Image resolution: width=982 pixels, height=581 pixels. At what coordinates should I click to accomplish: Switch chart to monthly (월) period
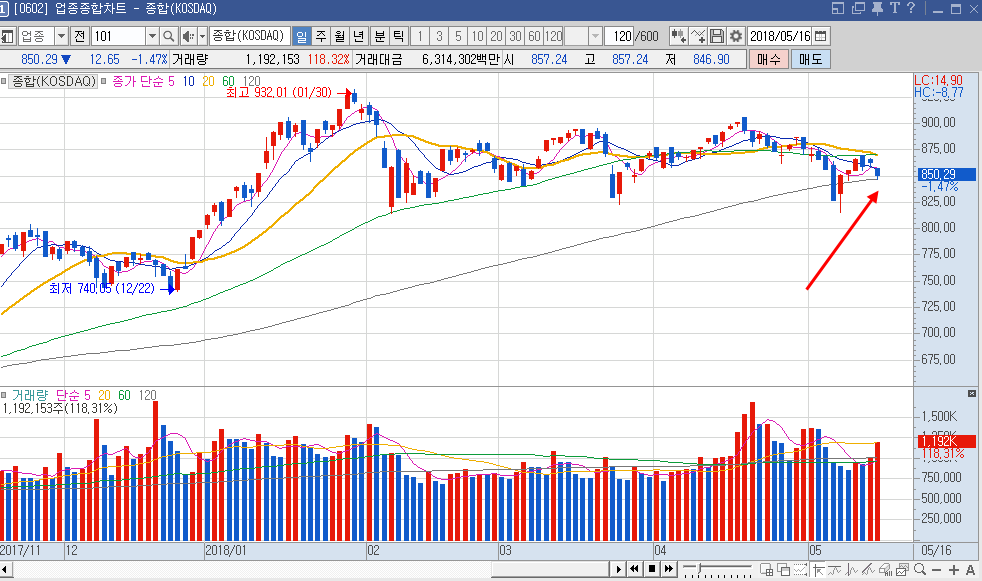click(340, 36)
